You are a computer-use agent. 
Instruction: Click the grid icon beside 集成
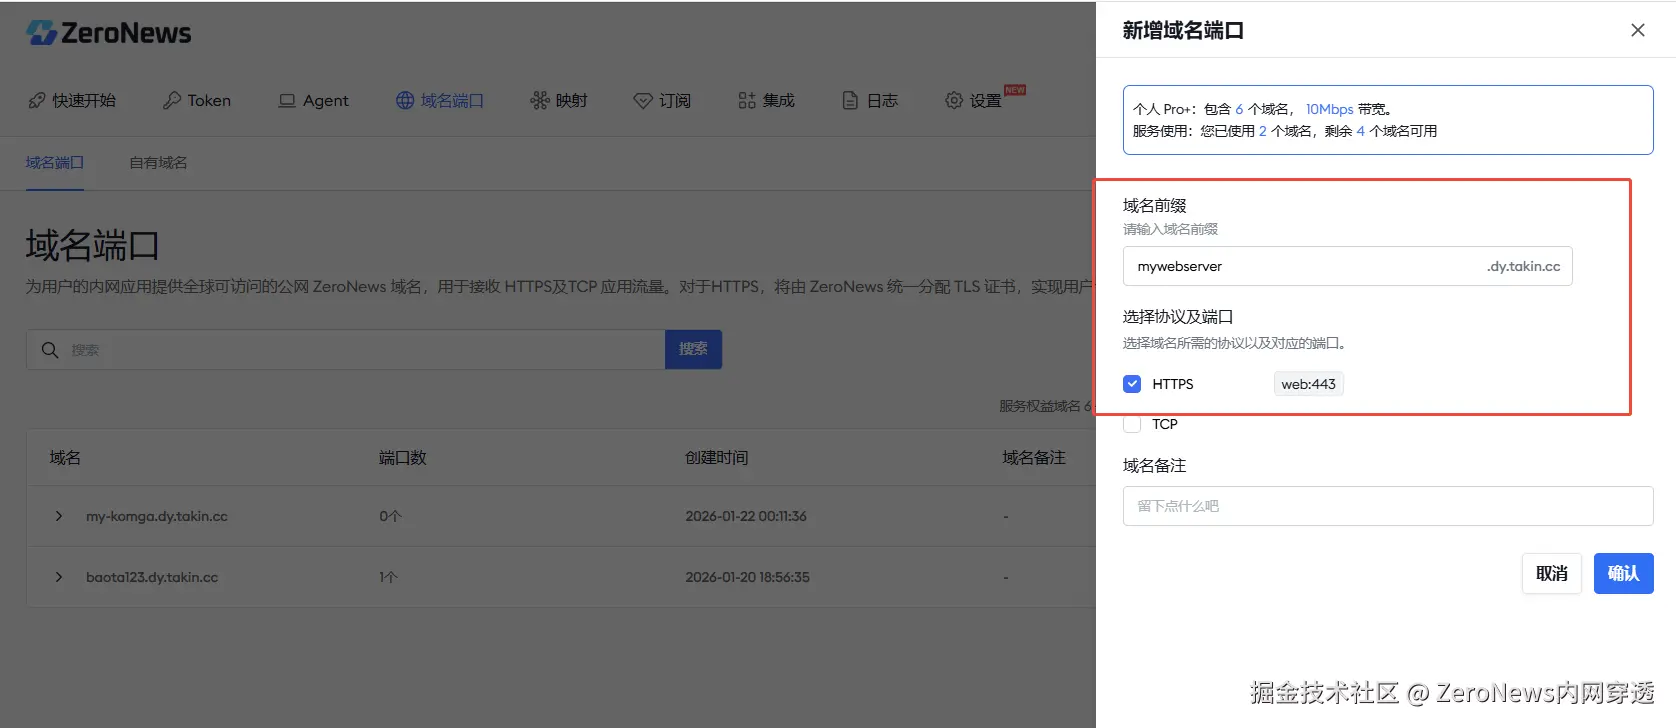pyautogui.click(x=747, y=100)
